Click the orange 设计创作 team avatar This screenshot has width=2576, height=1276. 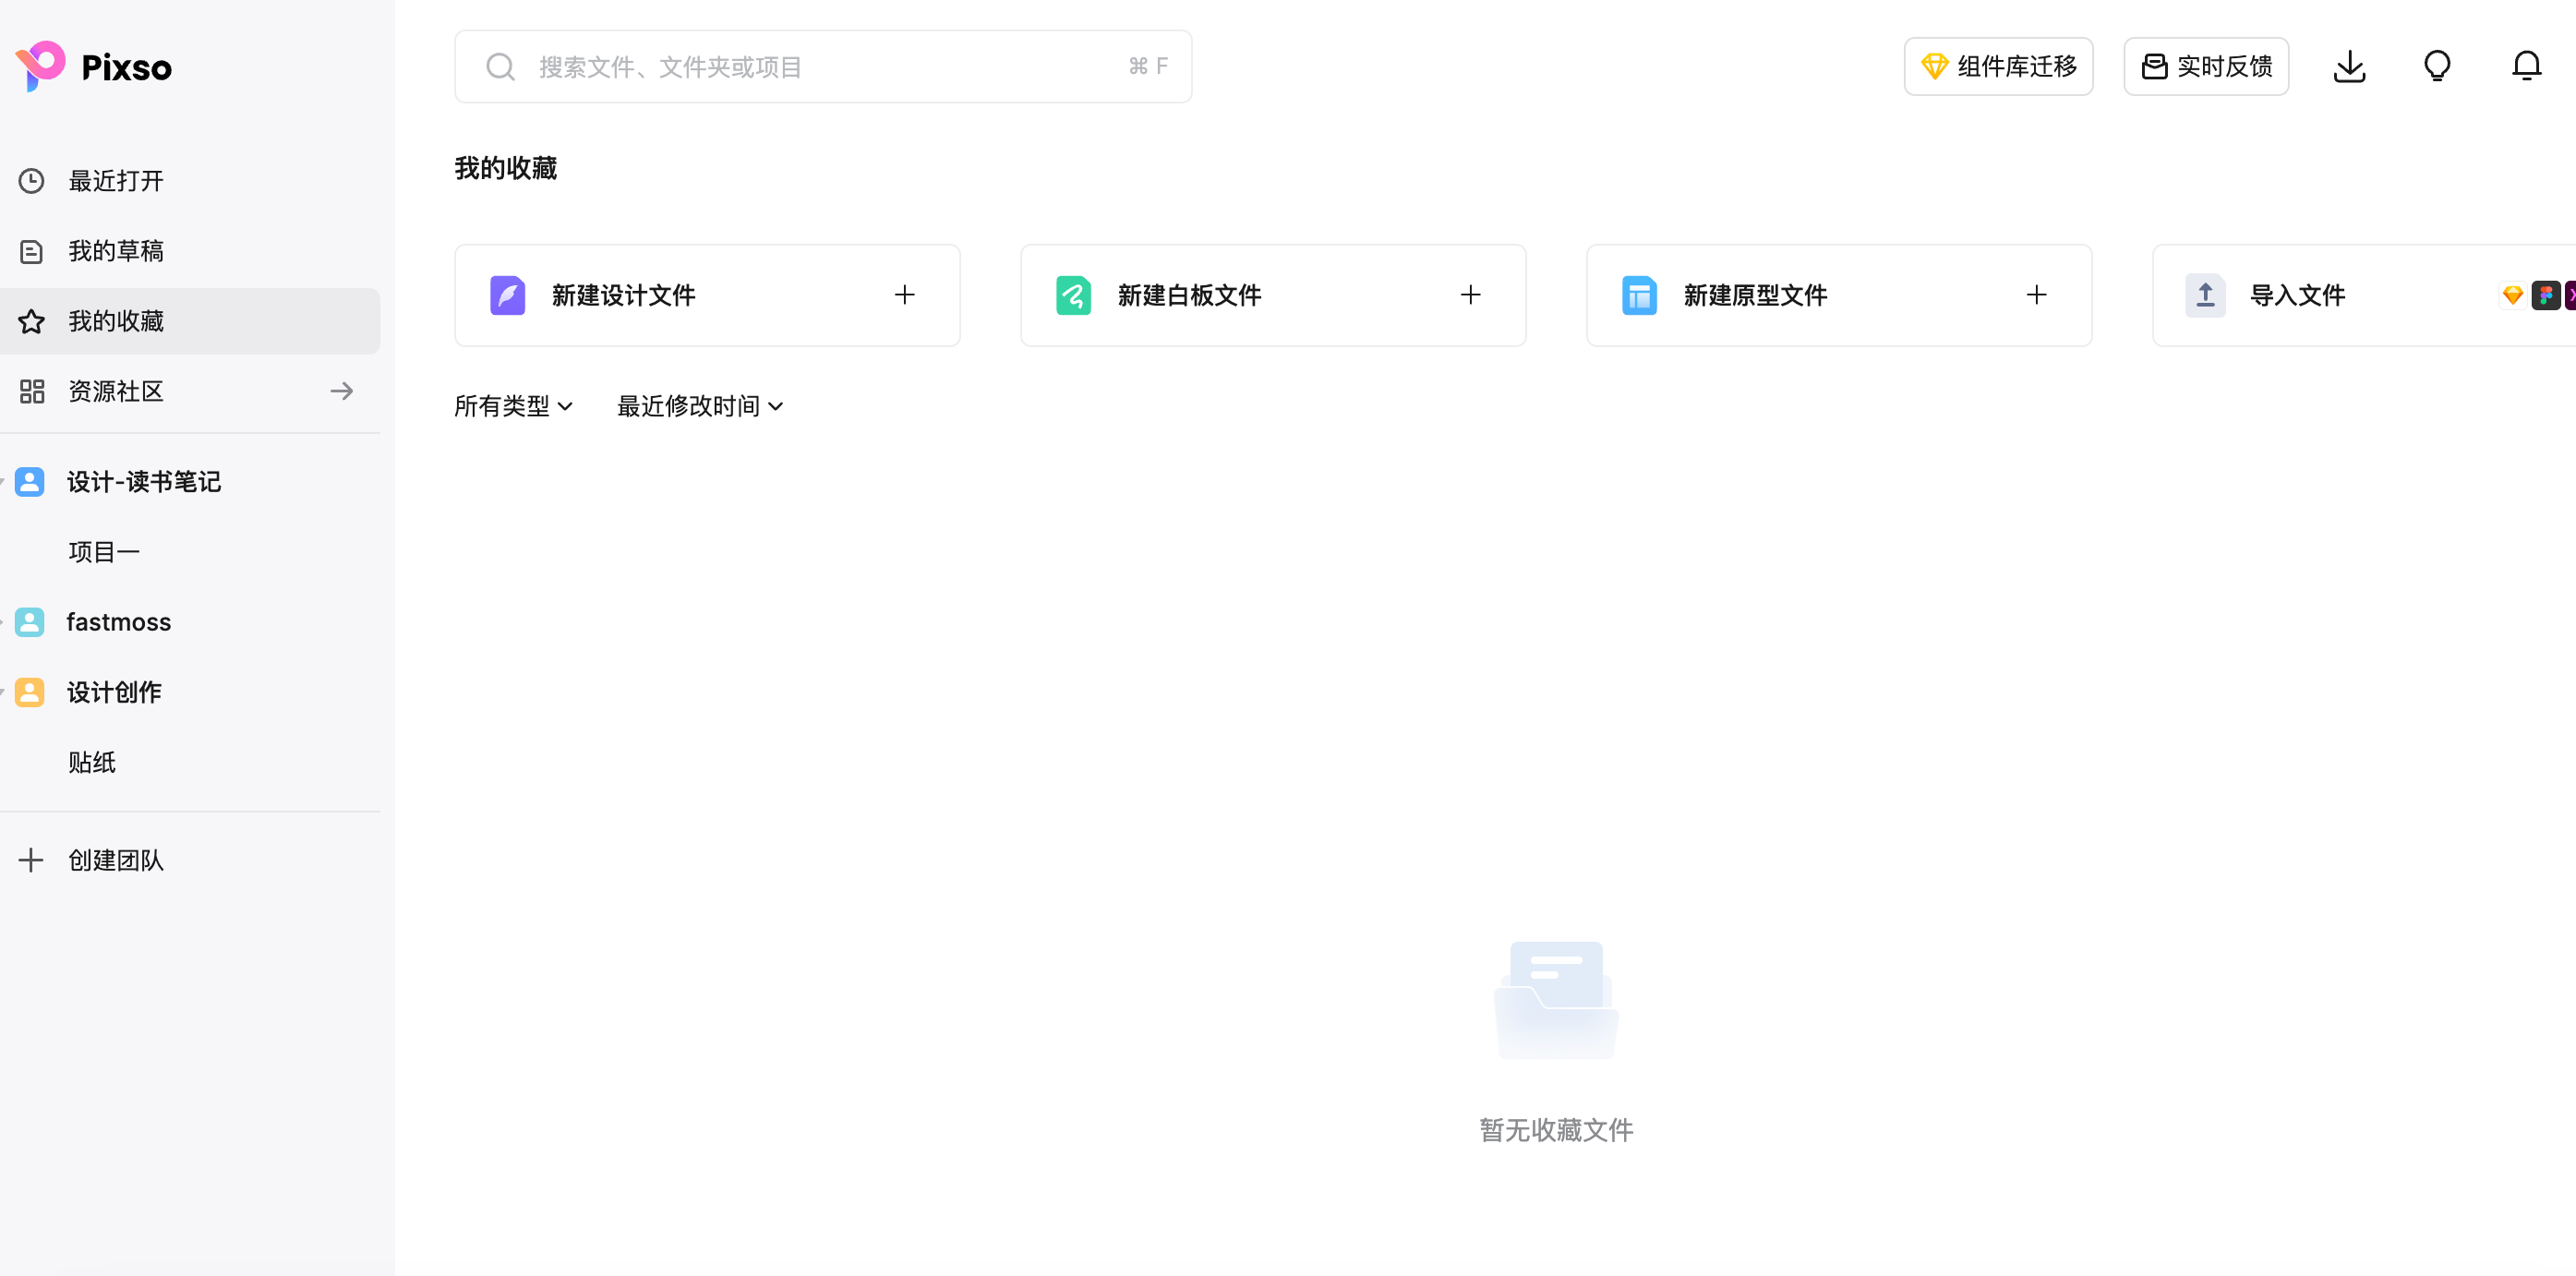30,692
